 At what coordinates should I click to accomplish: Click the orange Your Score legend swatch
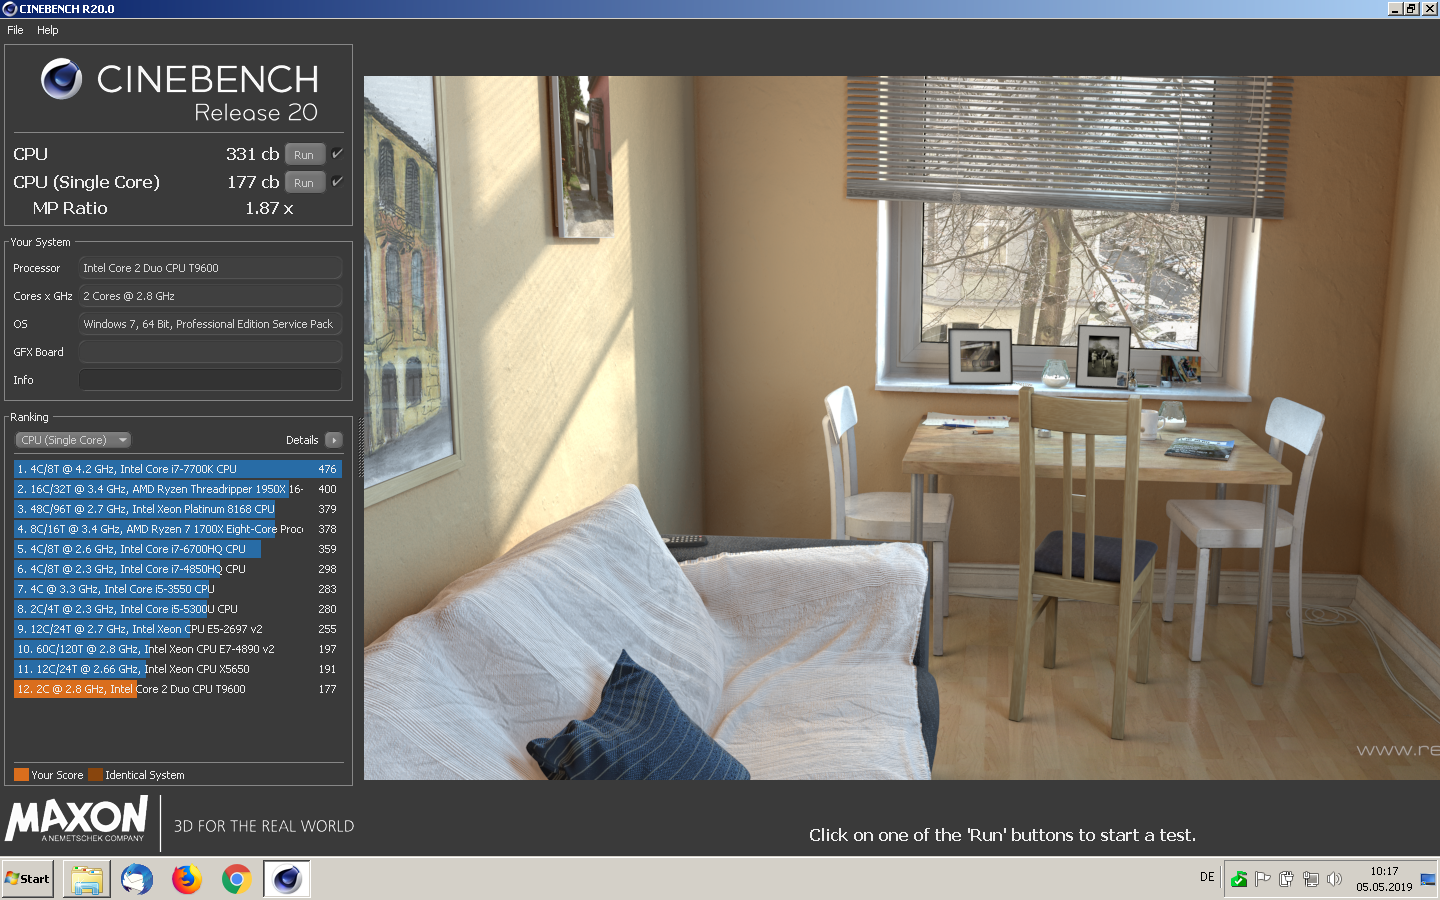click(21, 775)
